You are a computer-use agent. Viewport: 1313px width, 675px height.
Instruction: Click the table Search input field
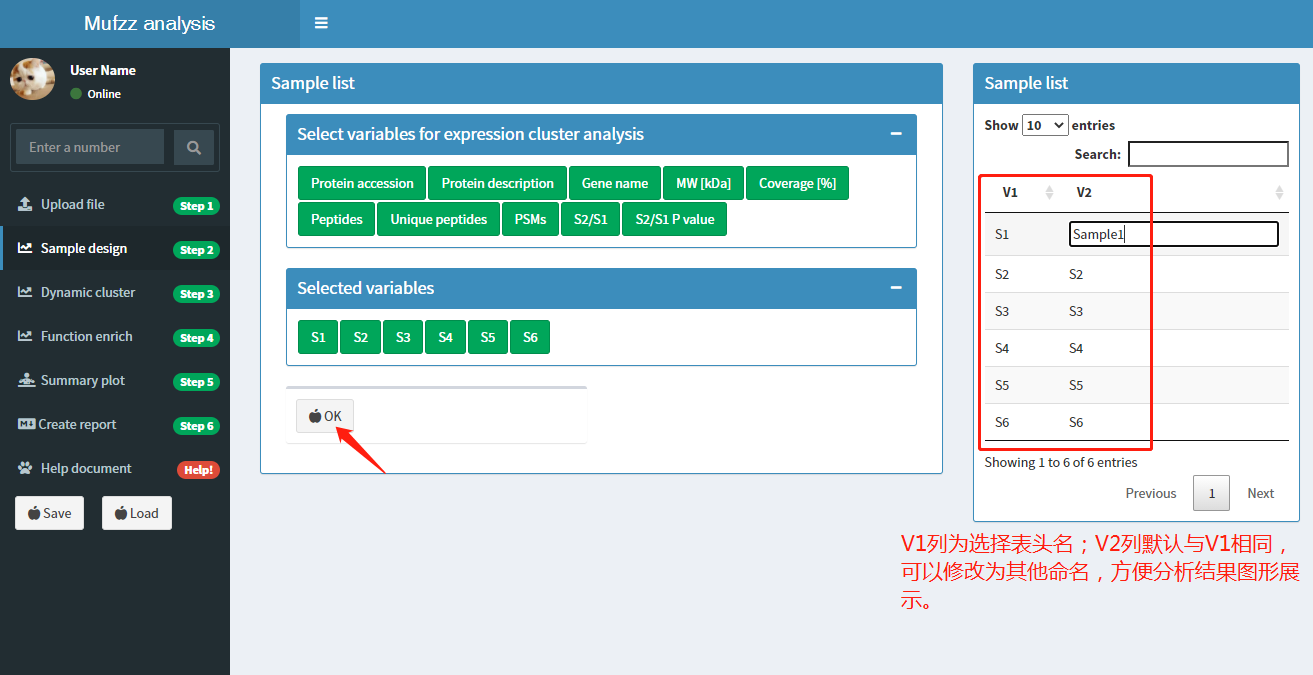pyautogui.click(x=1208, y=154)
